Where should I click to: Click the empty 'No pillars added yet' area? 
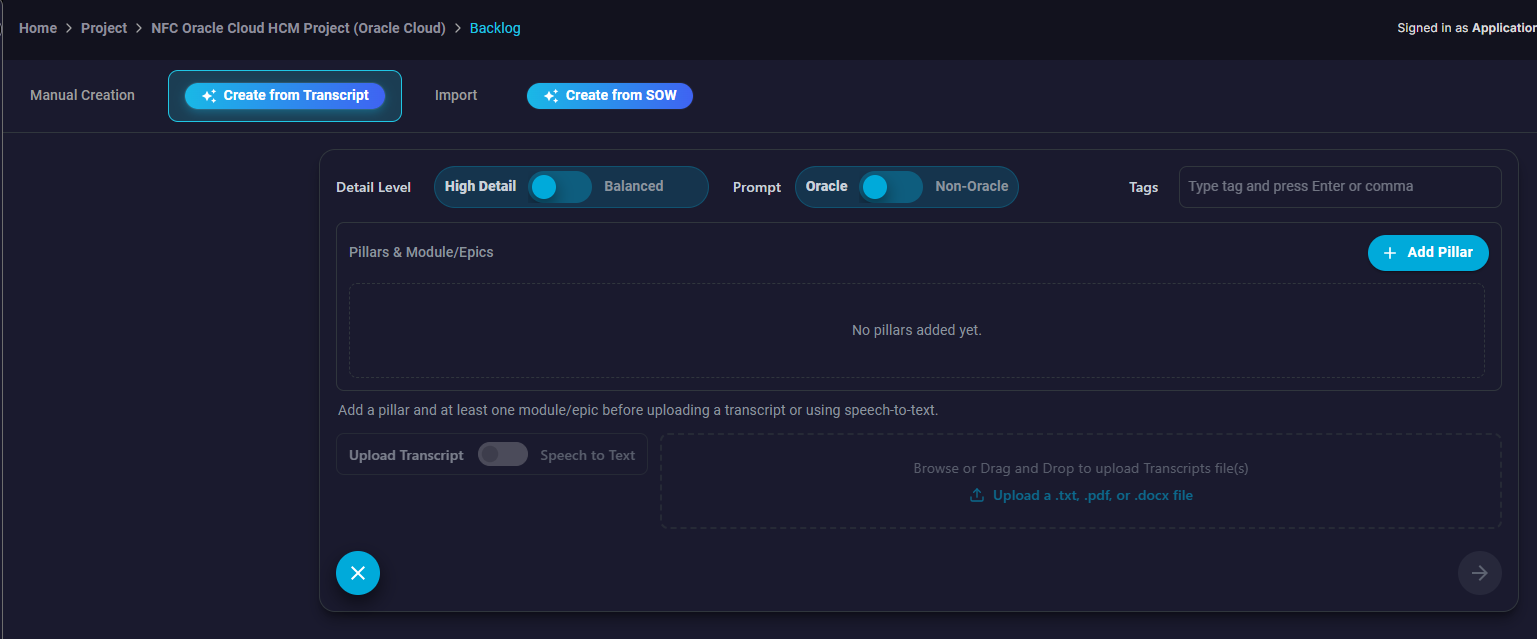(x=916, y=330)
